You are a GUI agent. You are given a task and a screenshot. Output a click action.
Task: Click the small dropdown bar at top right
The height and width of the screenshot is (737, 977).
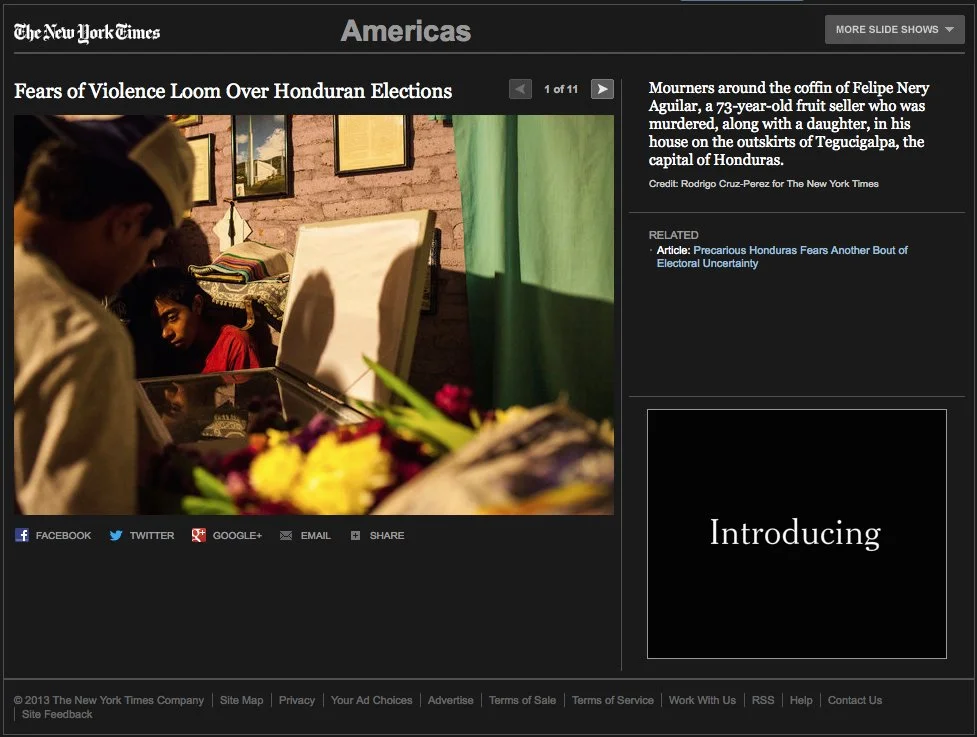coord(741,4)
